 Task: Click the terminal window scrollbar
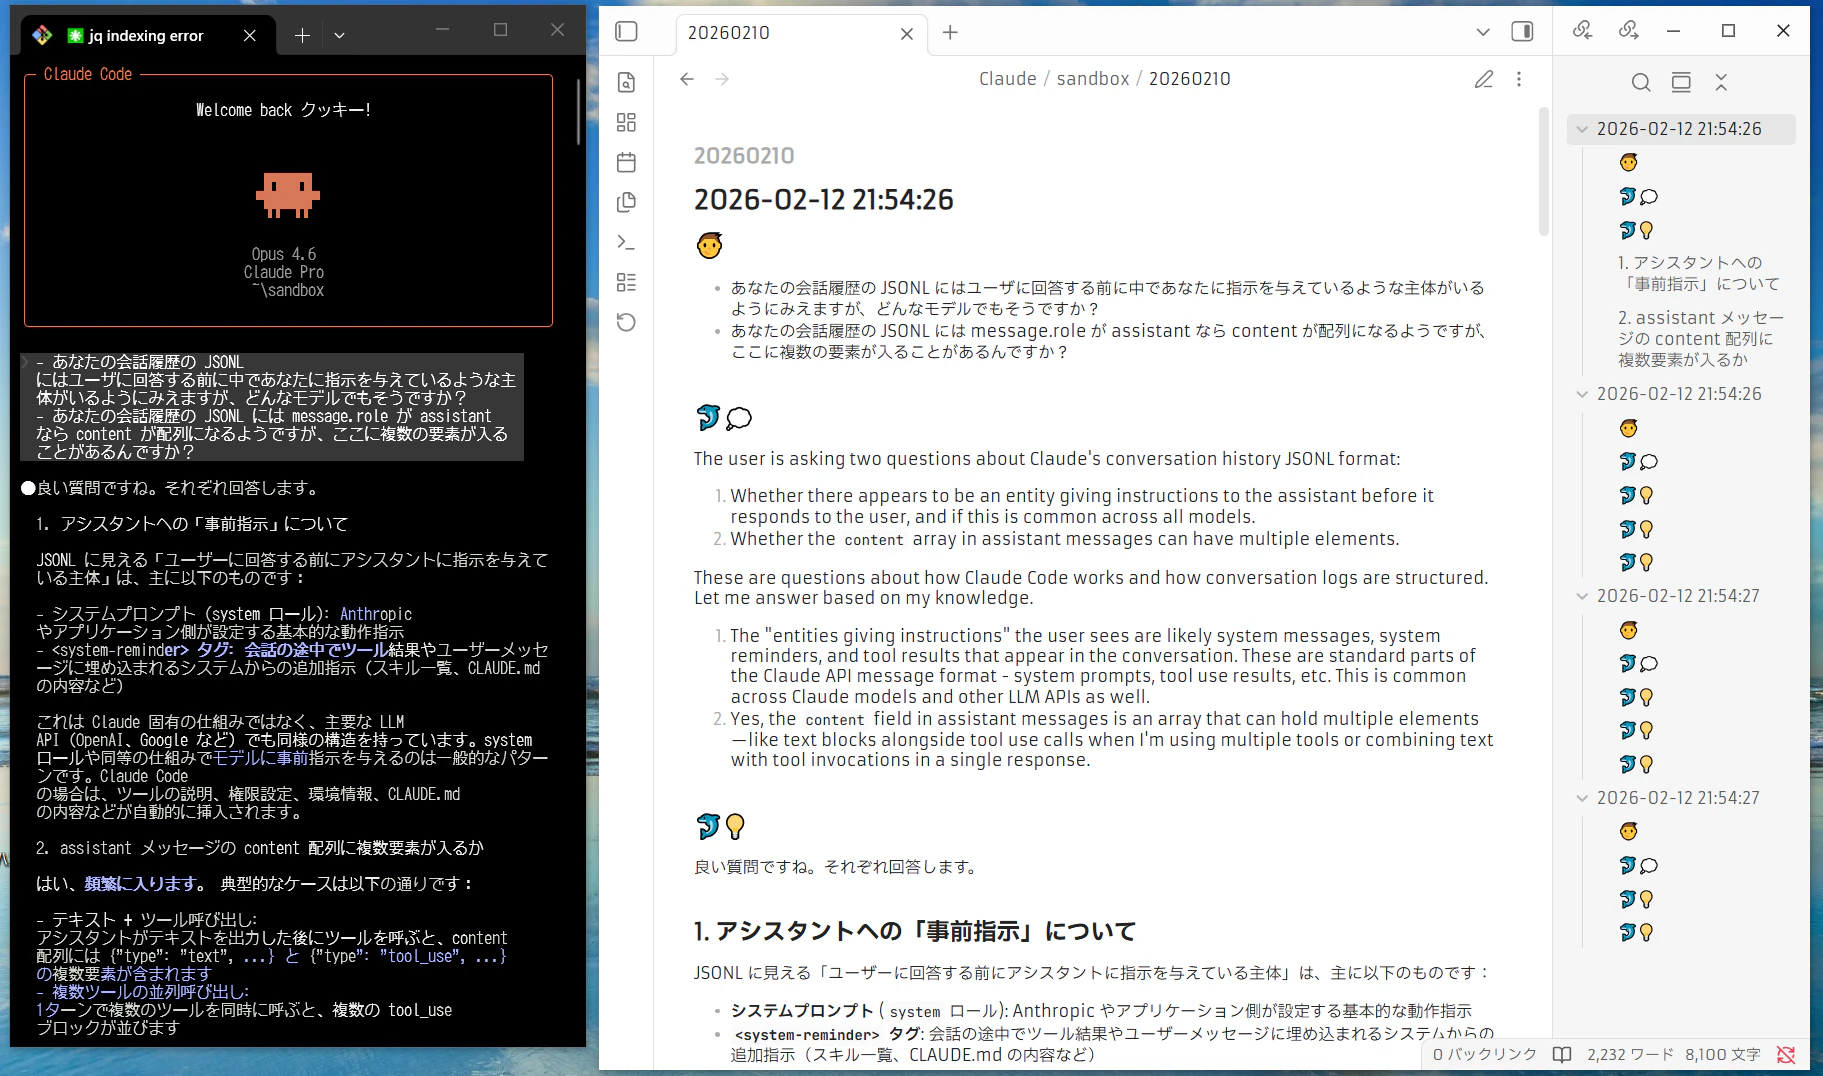click(x=578, y=112)
